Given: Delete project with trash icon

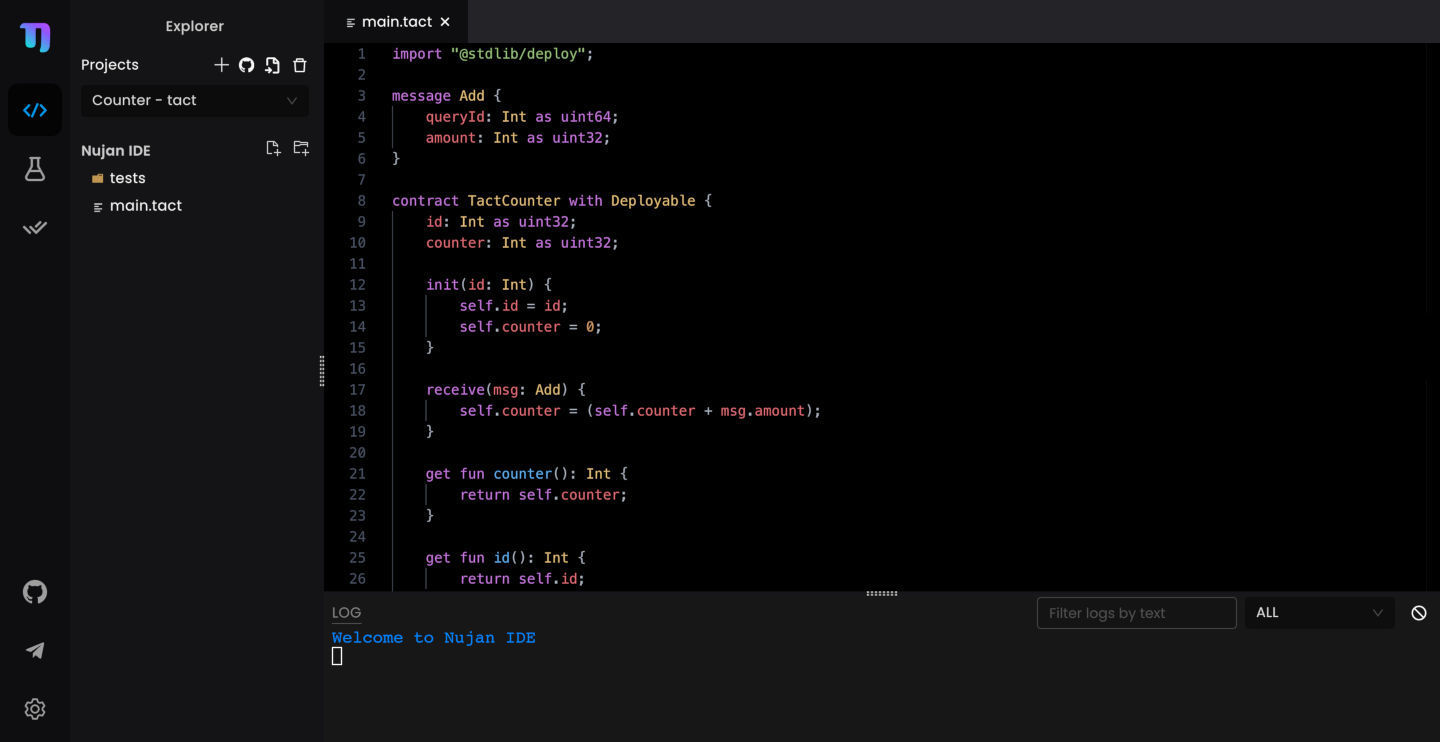Looking at the screenshot, I should [299, 65].
